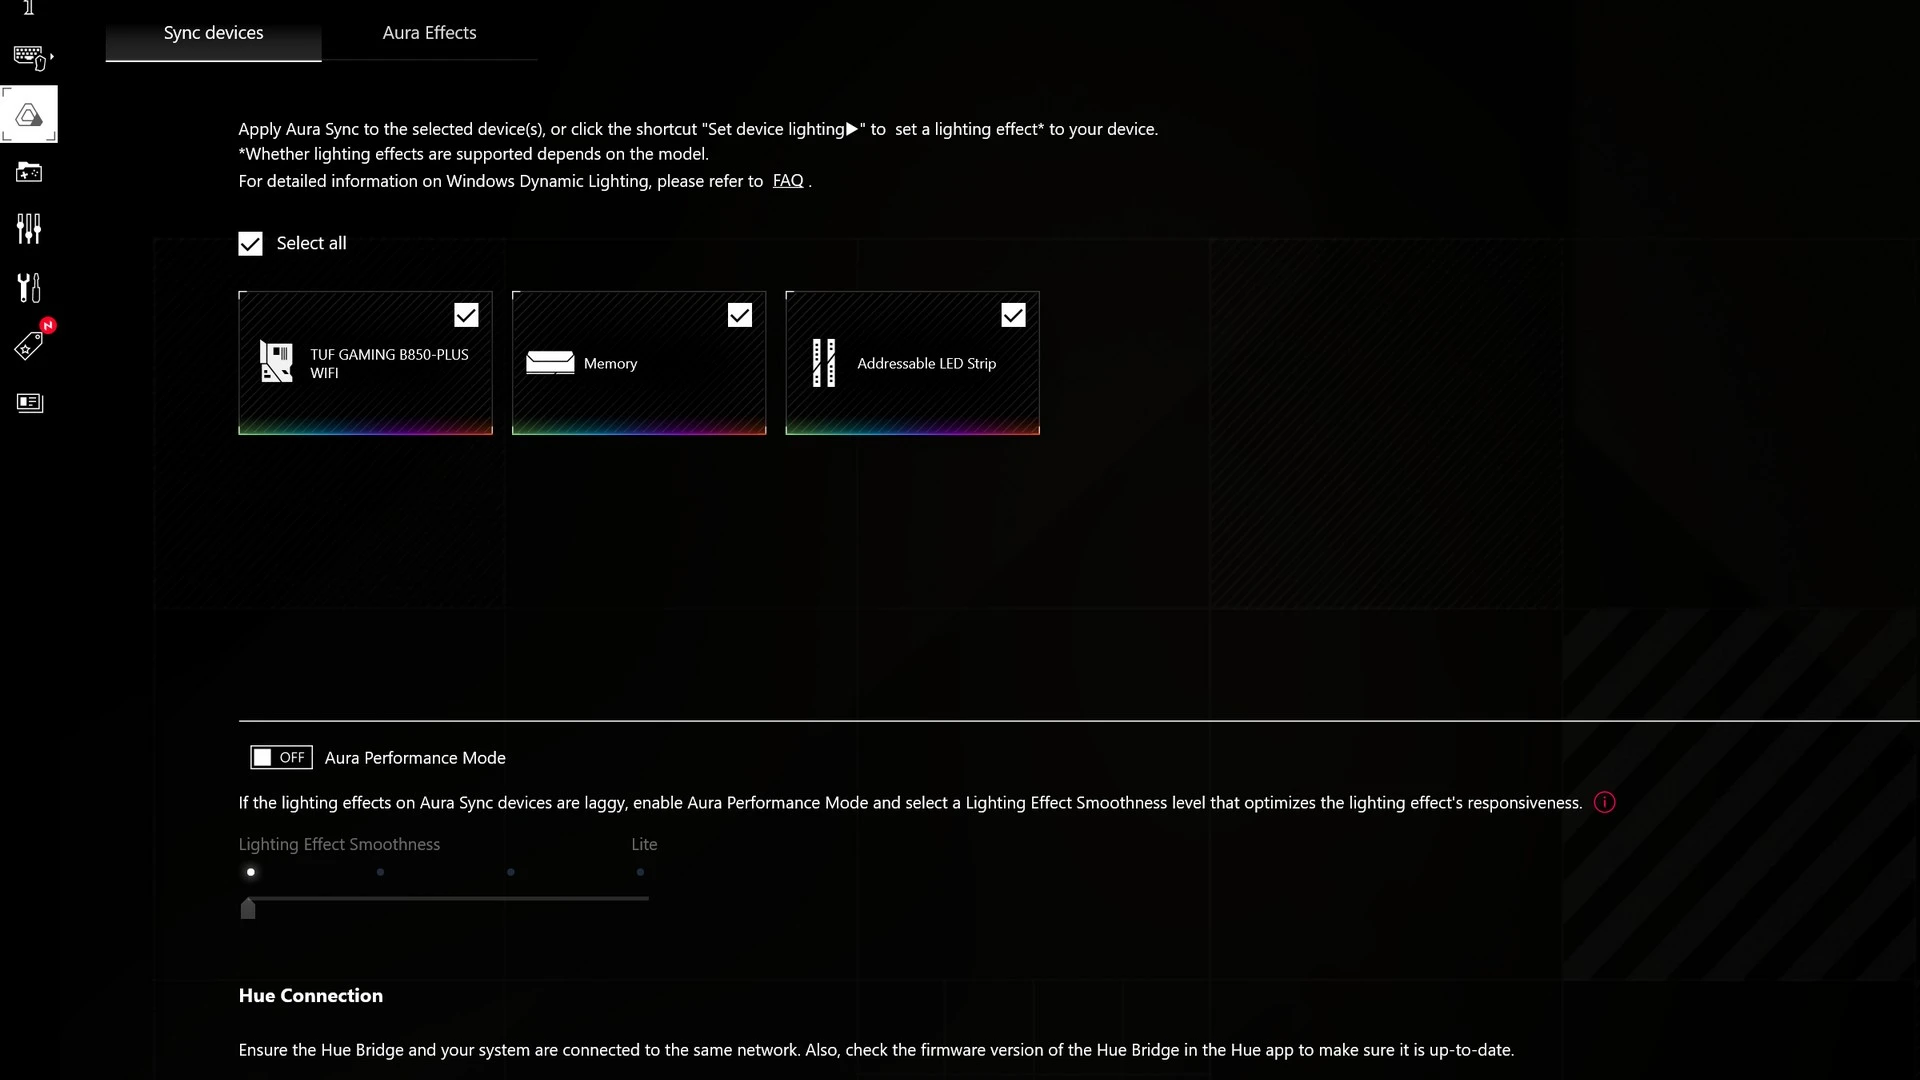Open Scenario Profiles sliders icon
Viewport: 1920px width, 1080px height.
coord(29,229)
